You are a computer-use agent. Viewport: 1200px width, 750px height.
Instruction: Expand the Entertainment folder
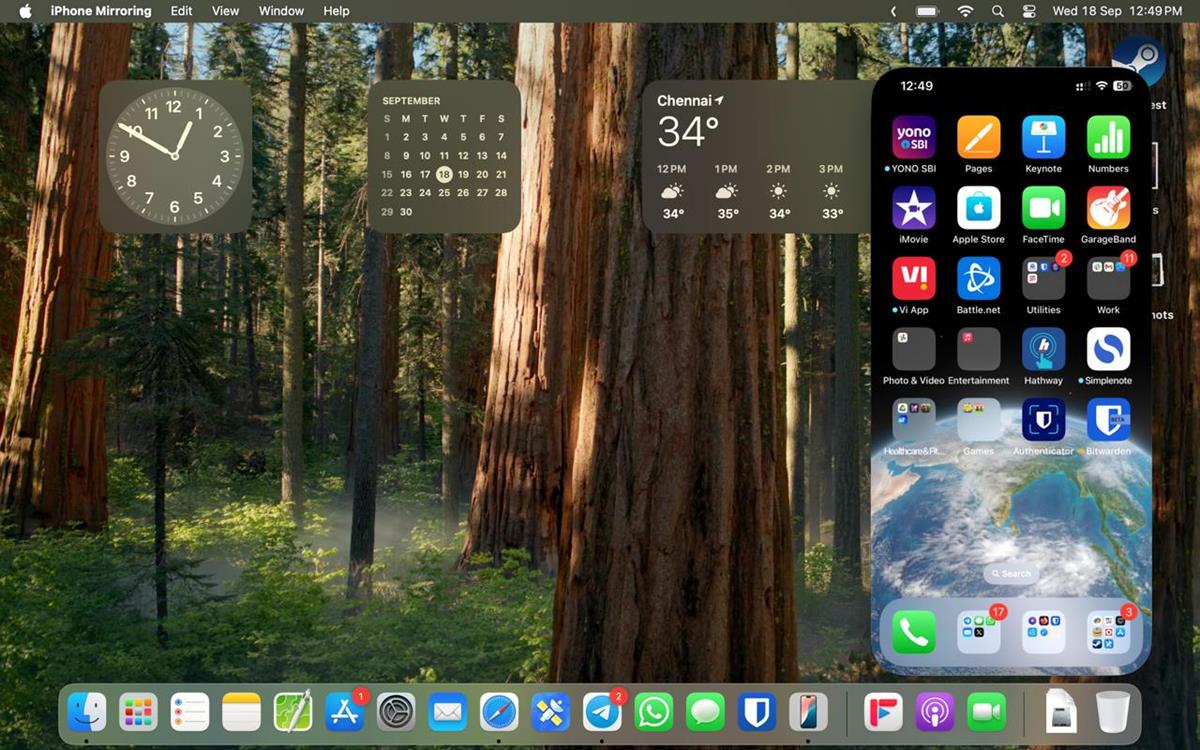point(978,350)
